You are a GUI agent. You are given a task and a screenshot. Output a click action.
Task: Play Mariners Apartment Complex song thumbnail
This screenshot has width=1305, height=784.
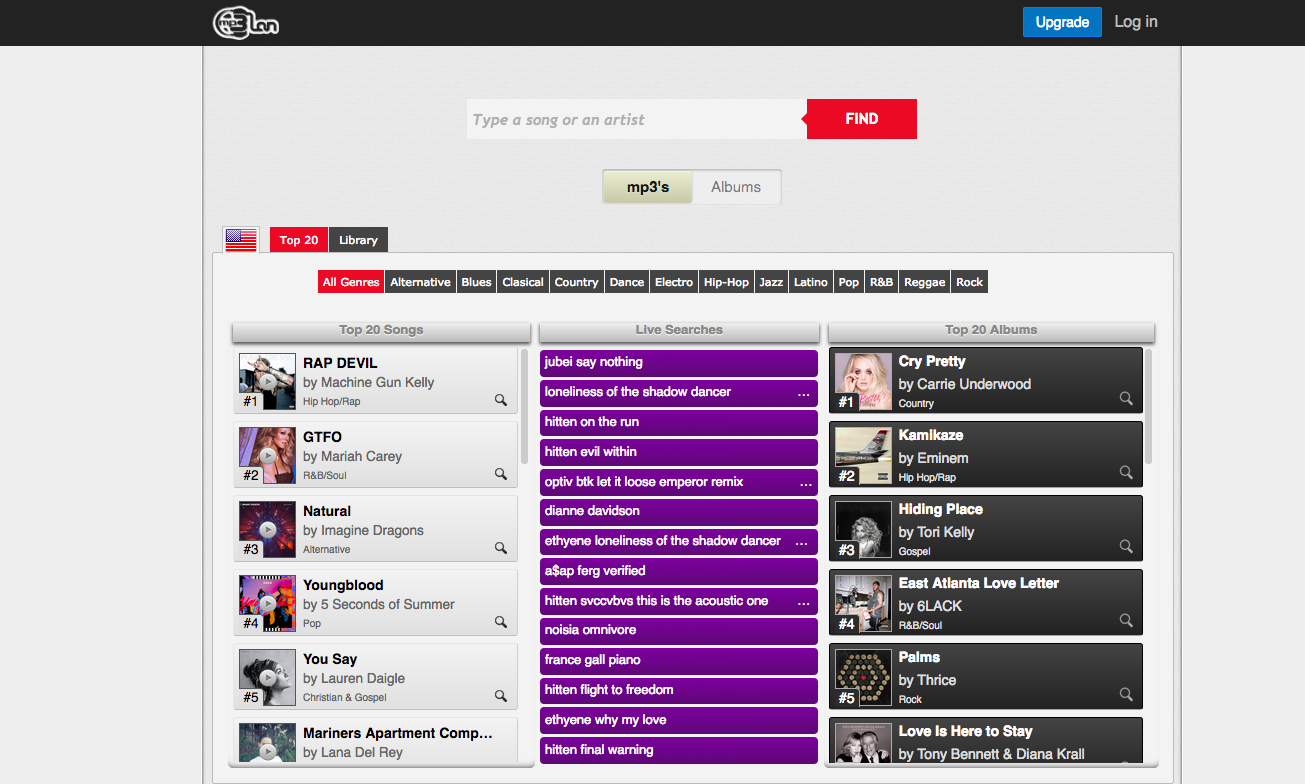(267, 744)
